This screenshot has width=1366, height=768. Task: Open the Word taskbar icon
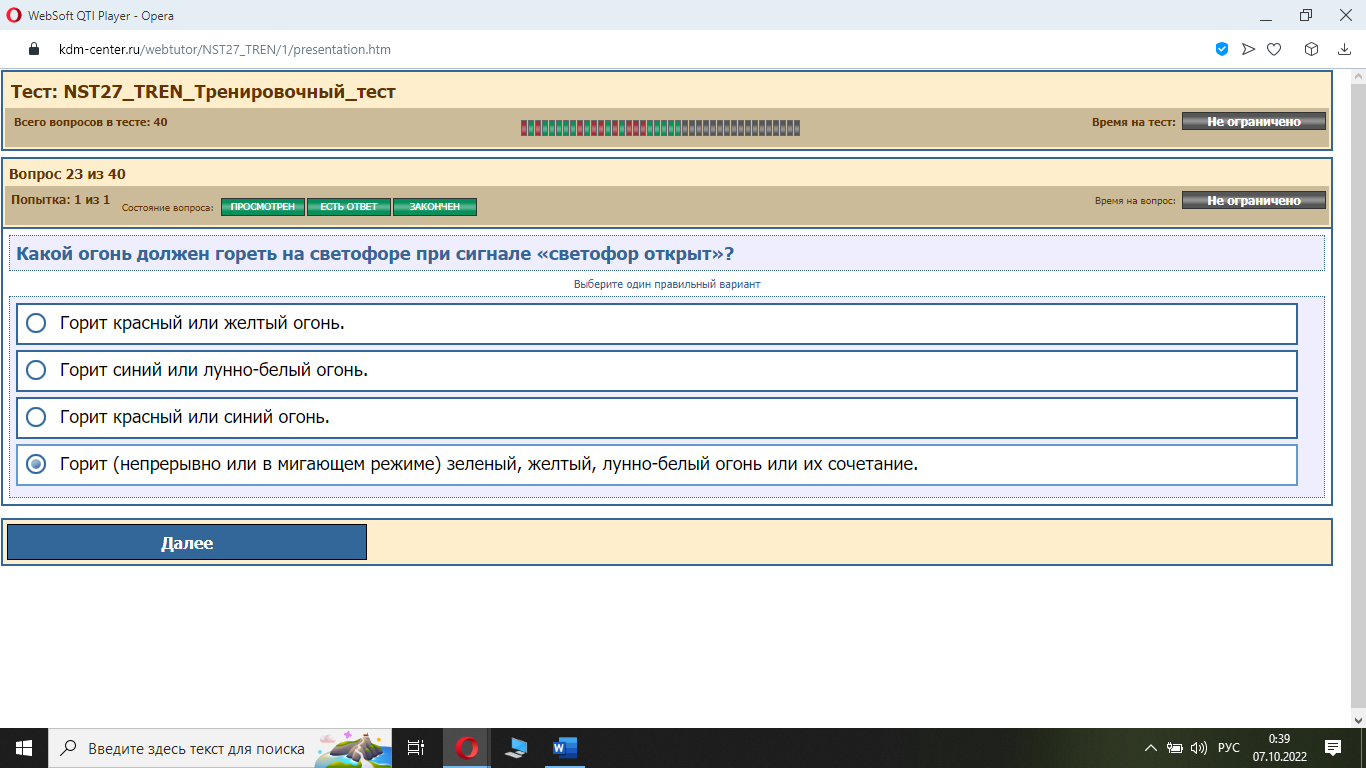(x=564, y=748)
